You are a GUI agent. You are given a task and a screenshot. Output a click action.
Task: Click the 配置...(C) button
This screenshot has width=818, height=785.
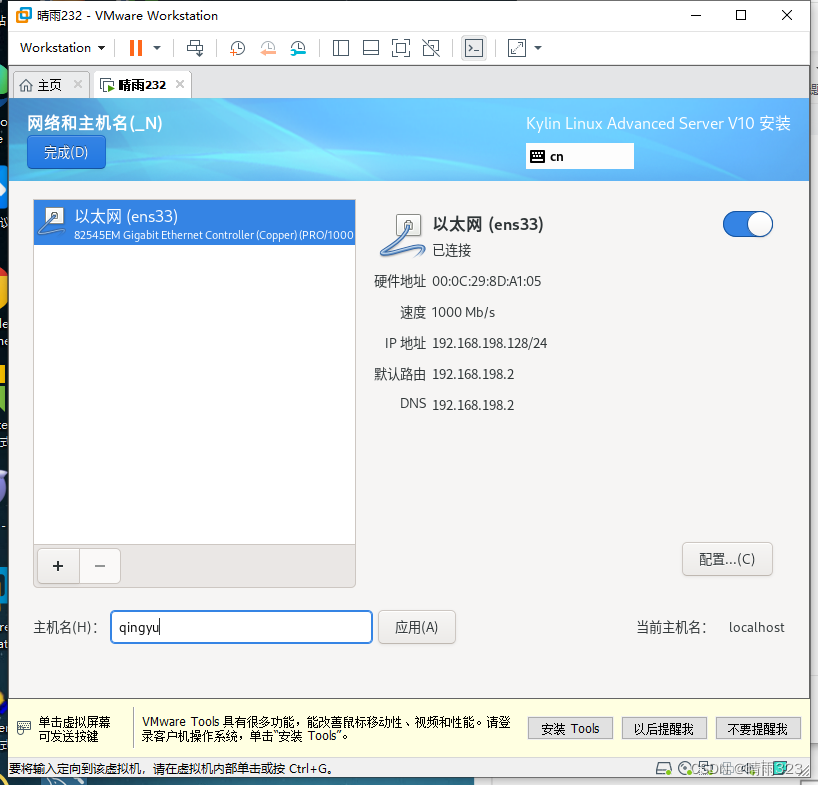coord(727,559)
